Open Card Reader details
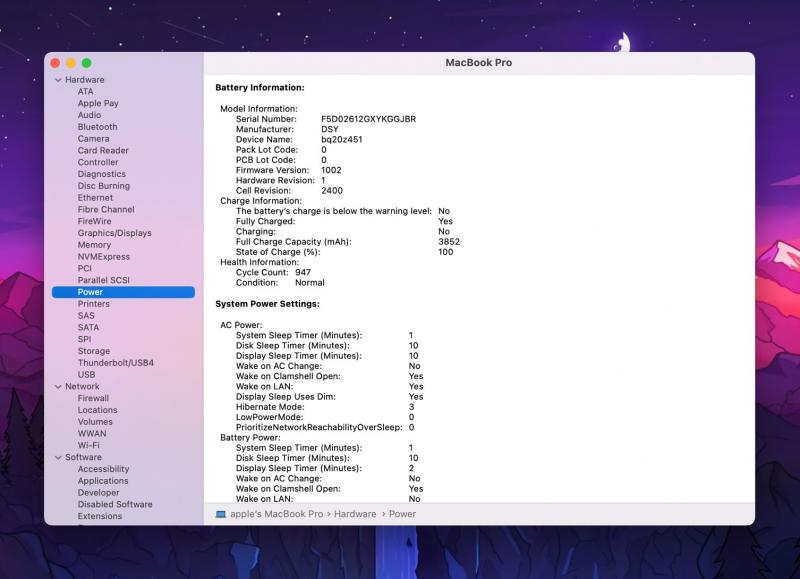Viewport: 800px width, 579px height. click(103, 150)
